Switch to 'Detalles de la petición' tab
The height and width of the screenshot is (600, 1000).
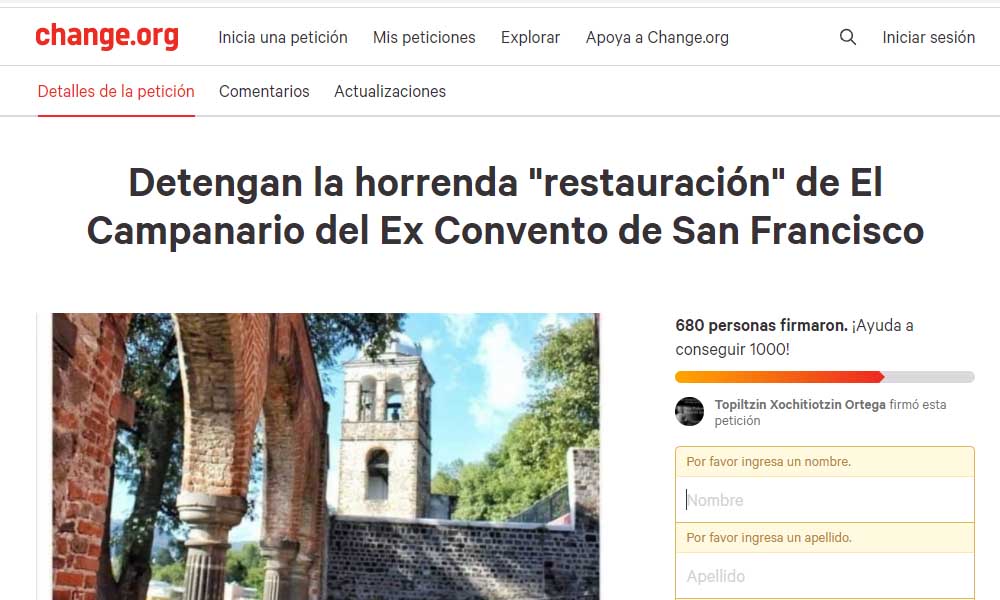click(x=116, y=92)
